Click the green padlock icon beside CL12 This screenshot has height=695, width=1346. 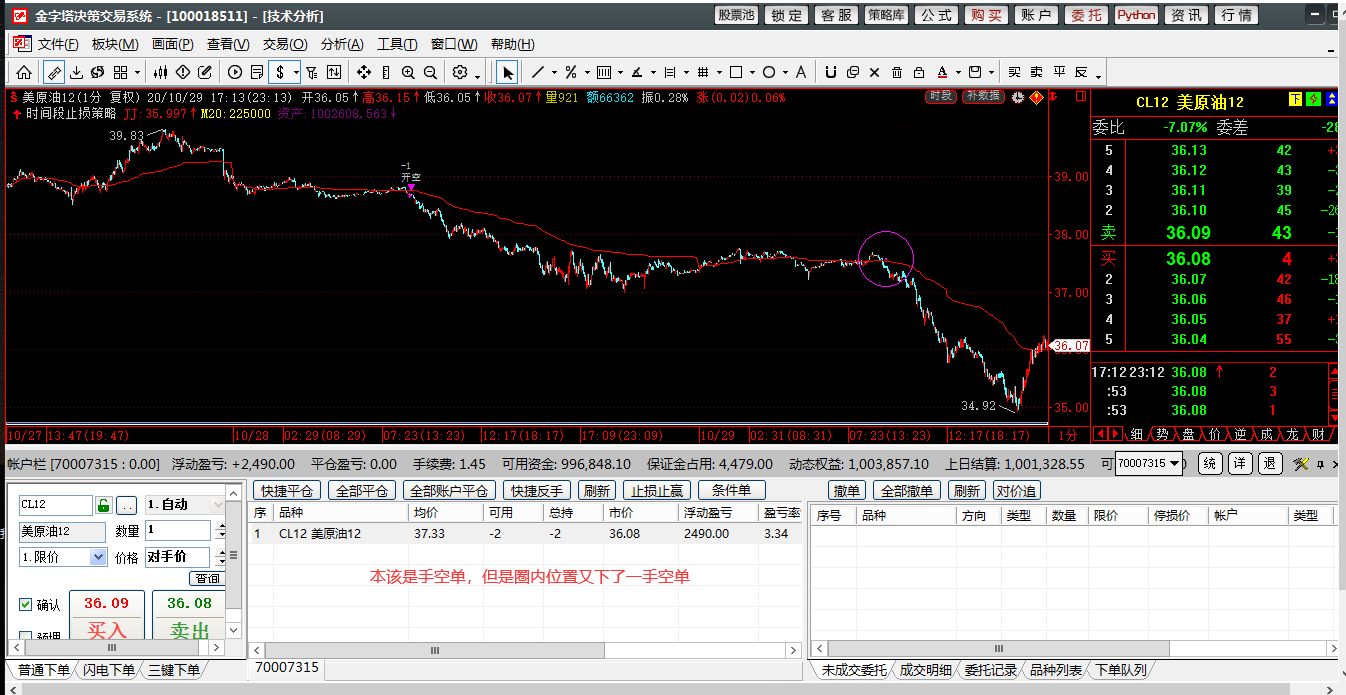[x=104, y=505]
